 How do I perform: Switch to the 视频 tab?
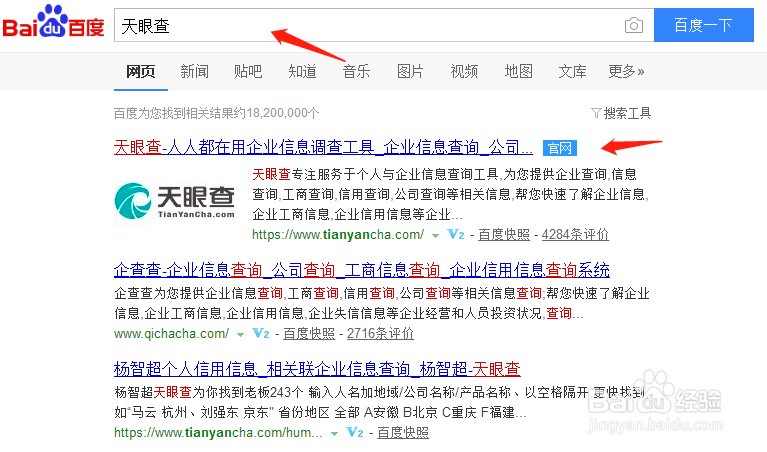464,71
